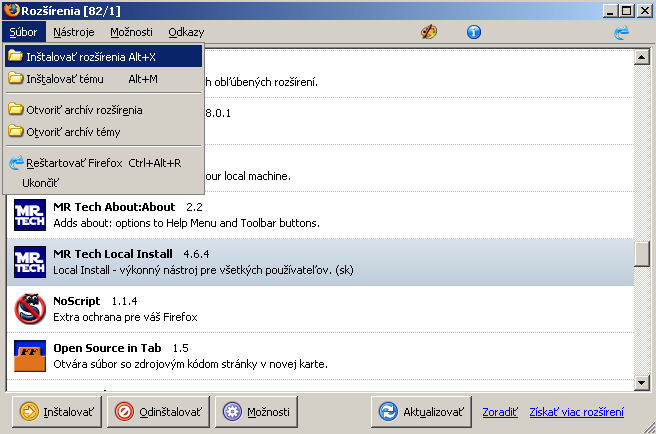Click description Adds about: options to Help Menu
Screen dimensions: 656x434
point(186,223)
